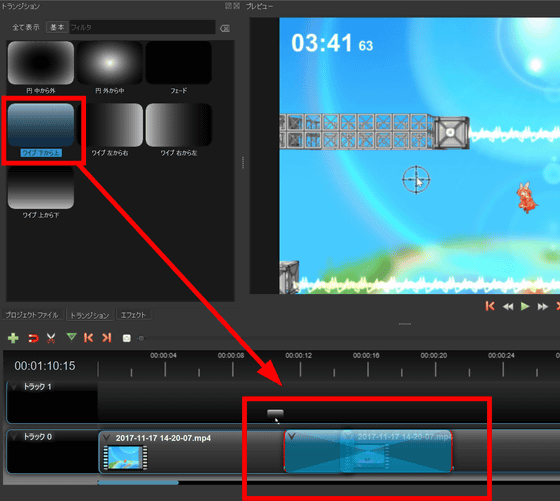The height and width of the screenshot is (501, 560).
Task: Click the rewind button under preview
Action: (x=508, y=306)
